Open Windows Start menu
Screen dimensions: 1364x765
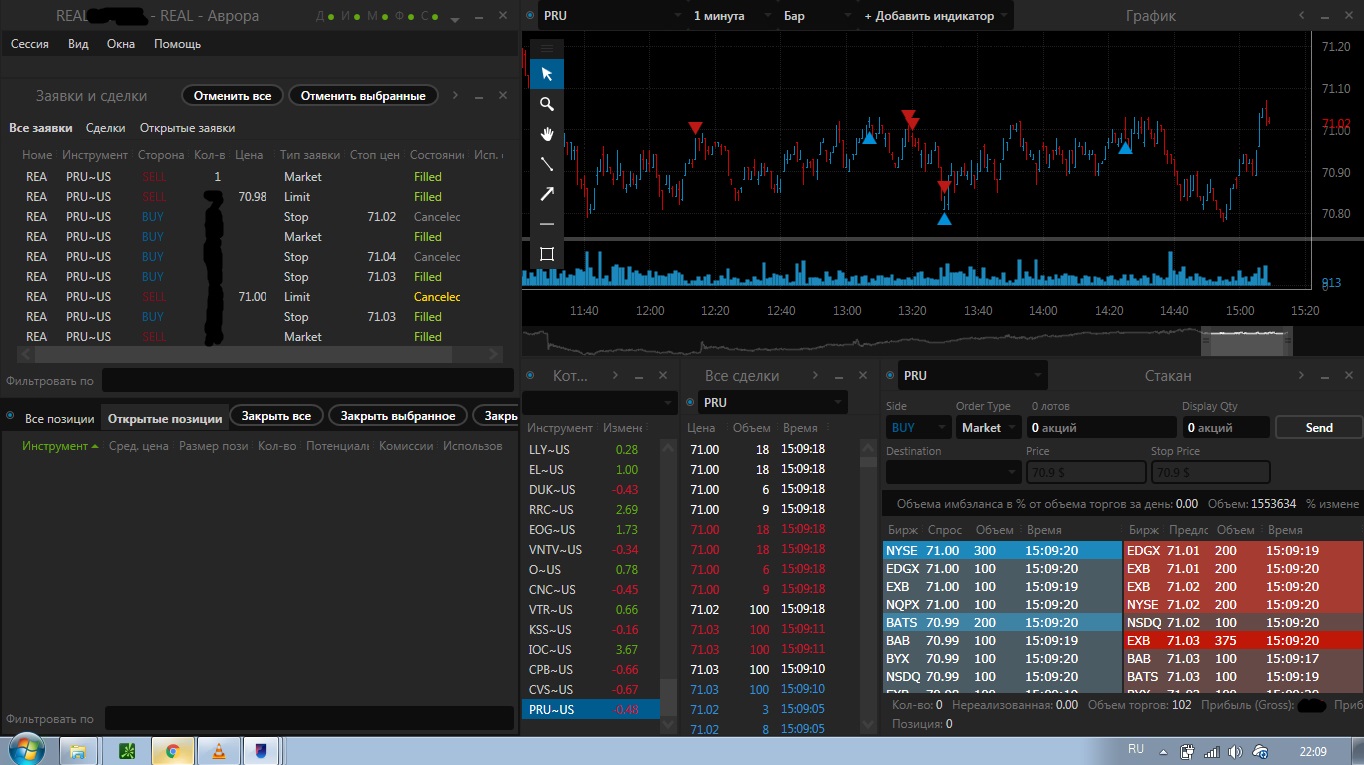(x=25, y=749)
